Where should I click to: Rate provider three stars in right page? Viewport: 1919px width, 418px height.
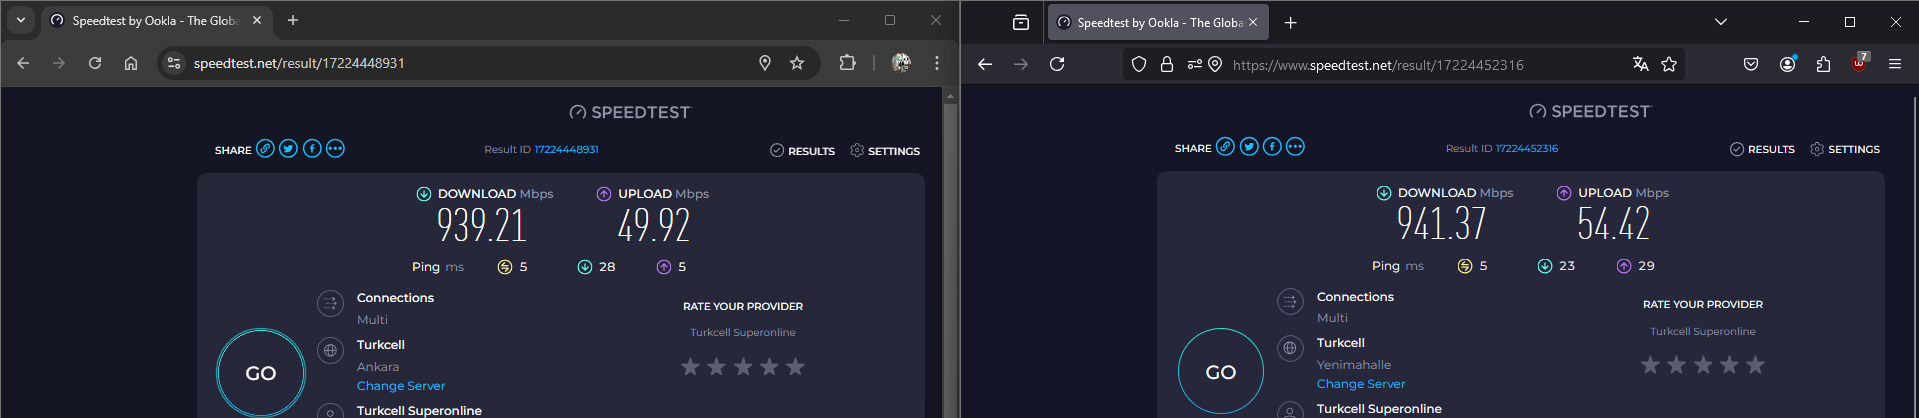click(x=1703, y=365)
